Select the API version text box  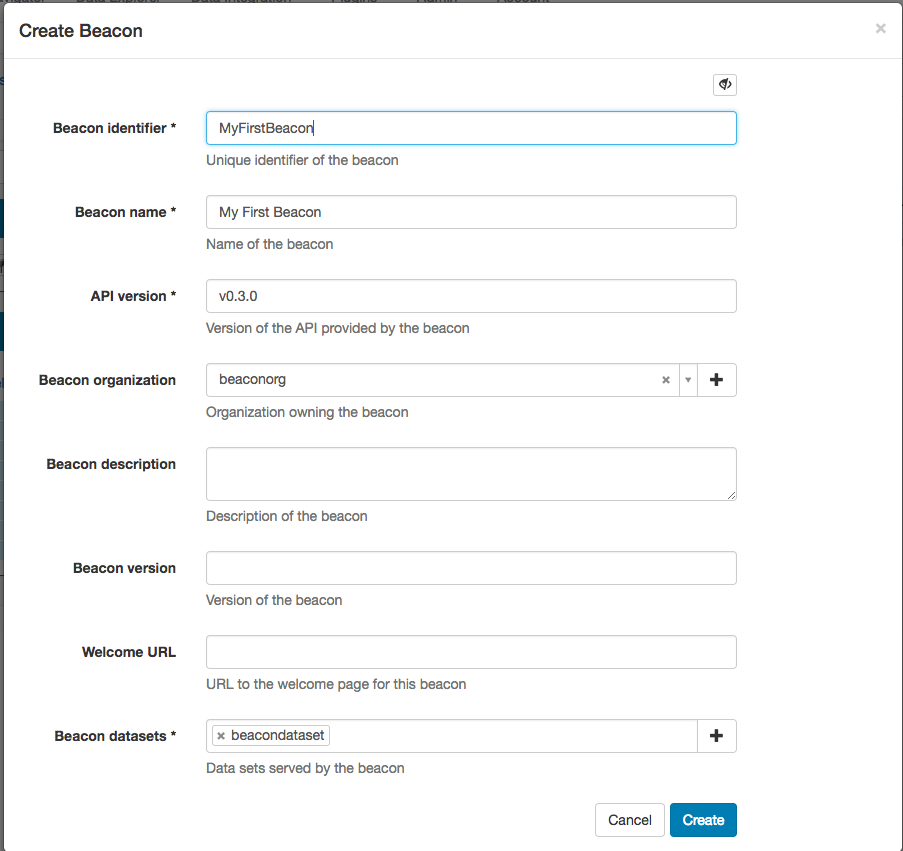(x=470, y=296)
